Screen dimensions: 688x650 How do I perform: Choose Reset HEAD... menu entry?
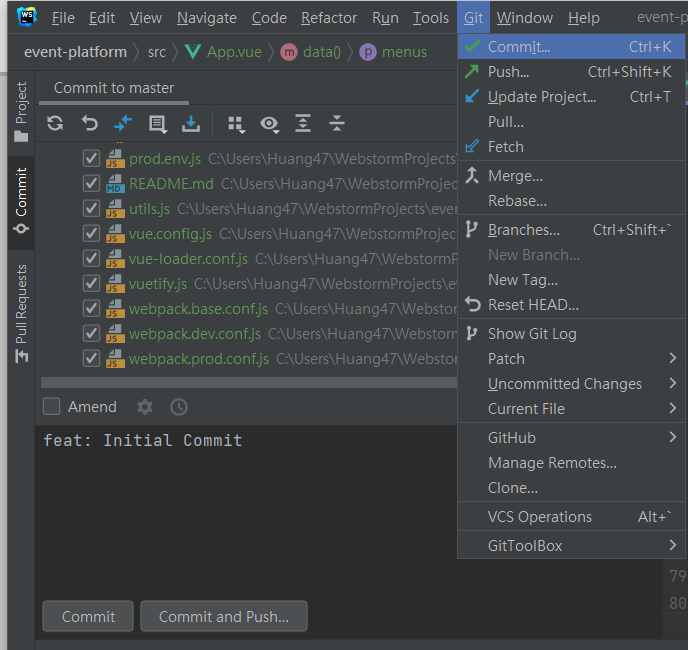tap(571, 305)
